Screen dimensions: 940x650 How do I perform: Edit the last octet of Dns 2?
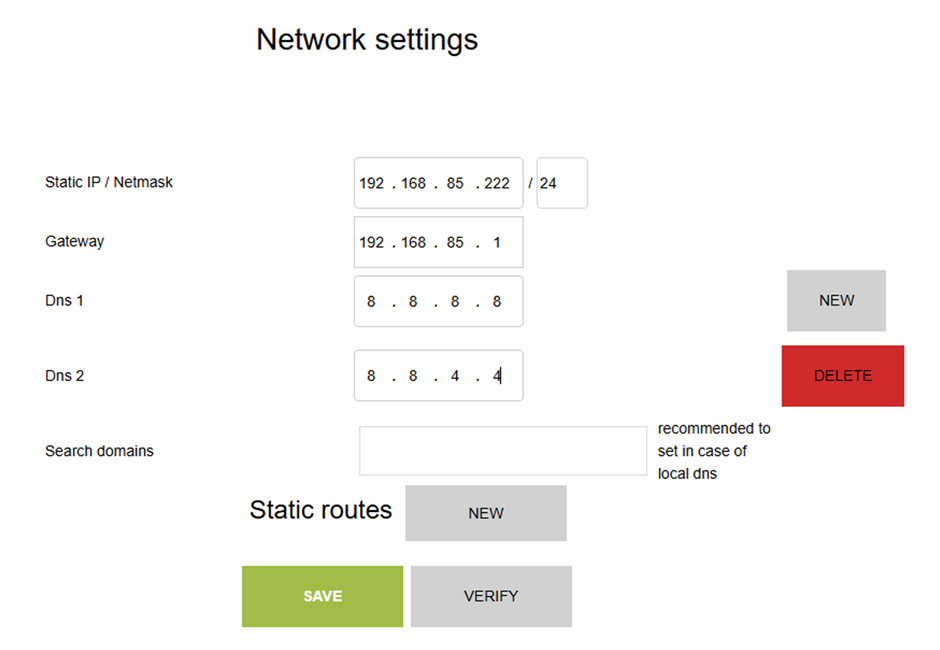pyautogui.click(x=497, y=376)
